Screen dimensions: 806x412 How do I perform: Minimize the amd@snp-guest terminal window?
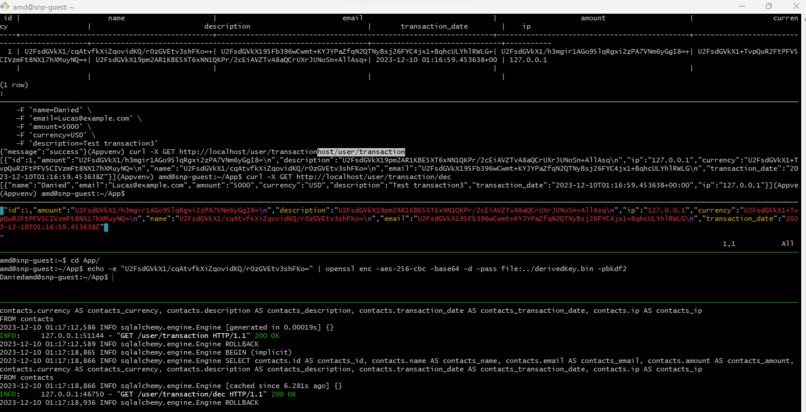coord(743,6)
